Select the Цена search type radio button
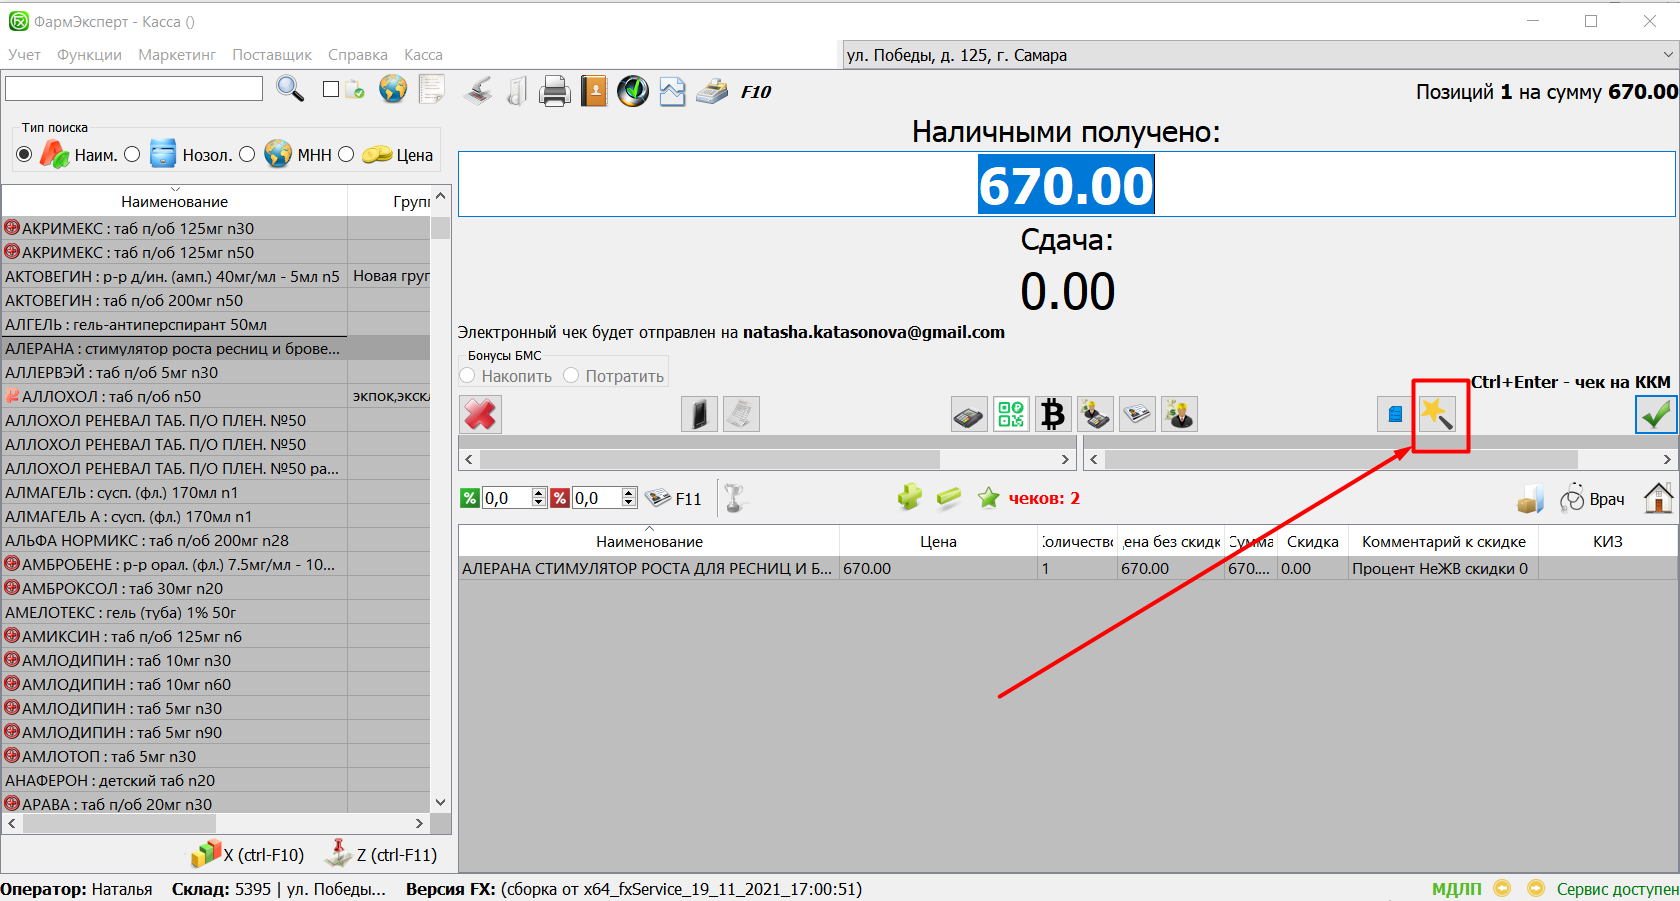Viewport: 1680px width, 901px height. click(346, 154)
